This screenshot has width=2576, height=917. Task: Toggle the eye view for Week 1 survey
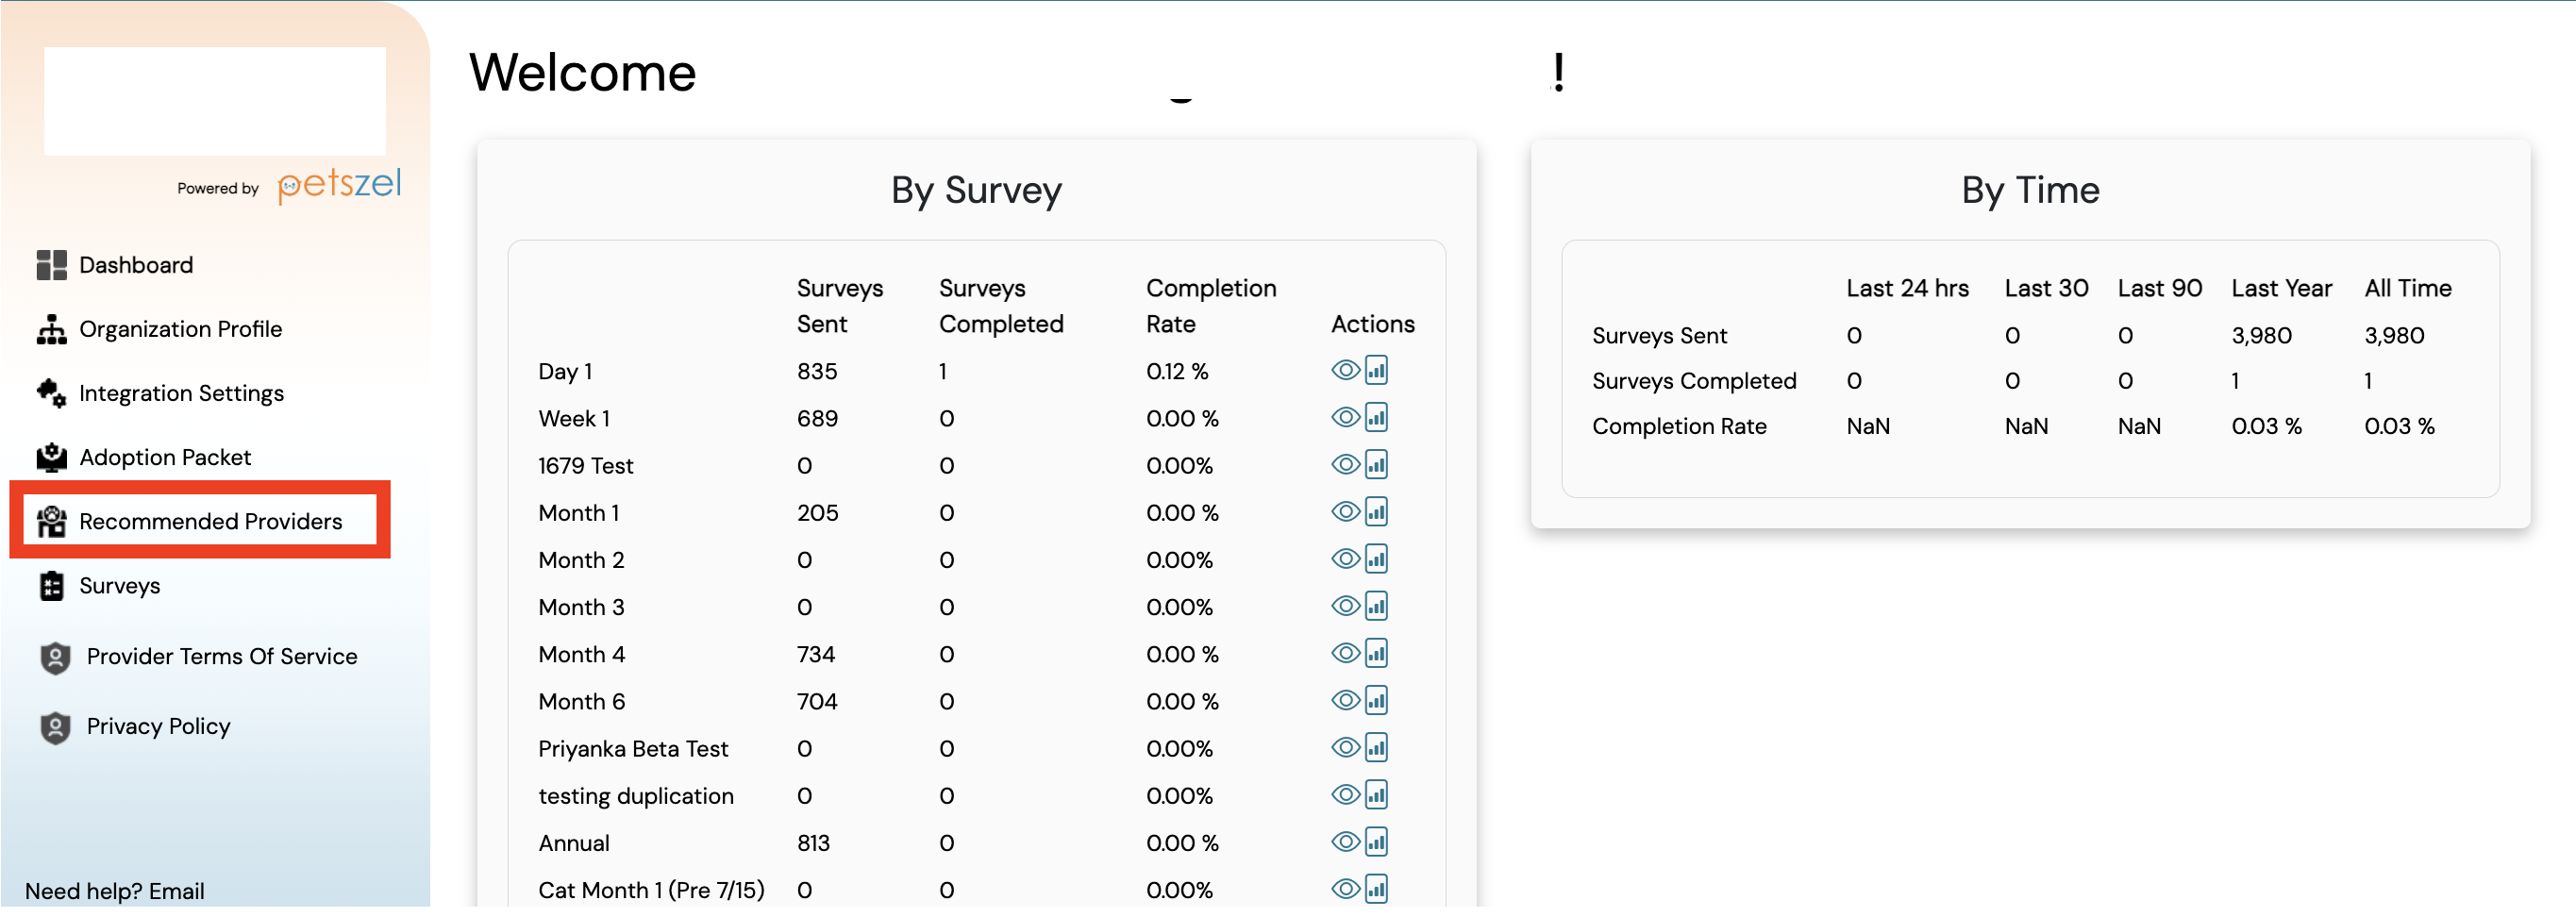(x=1343, y=417)
